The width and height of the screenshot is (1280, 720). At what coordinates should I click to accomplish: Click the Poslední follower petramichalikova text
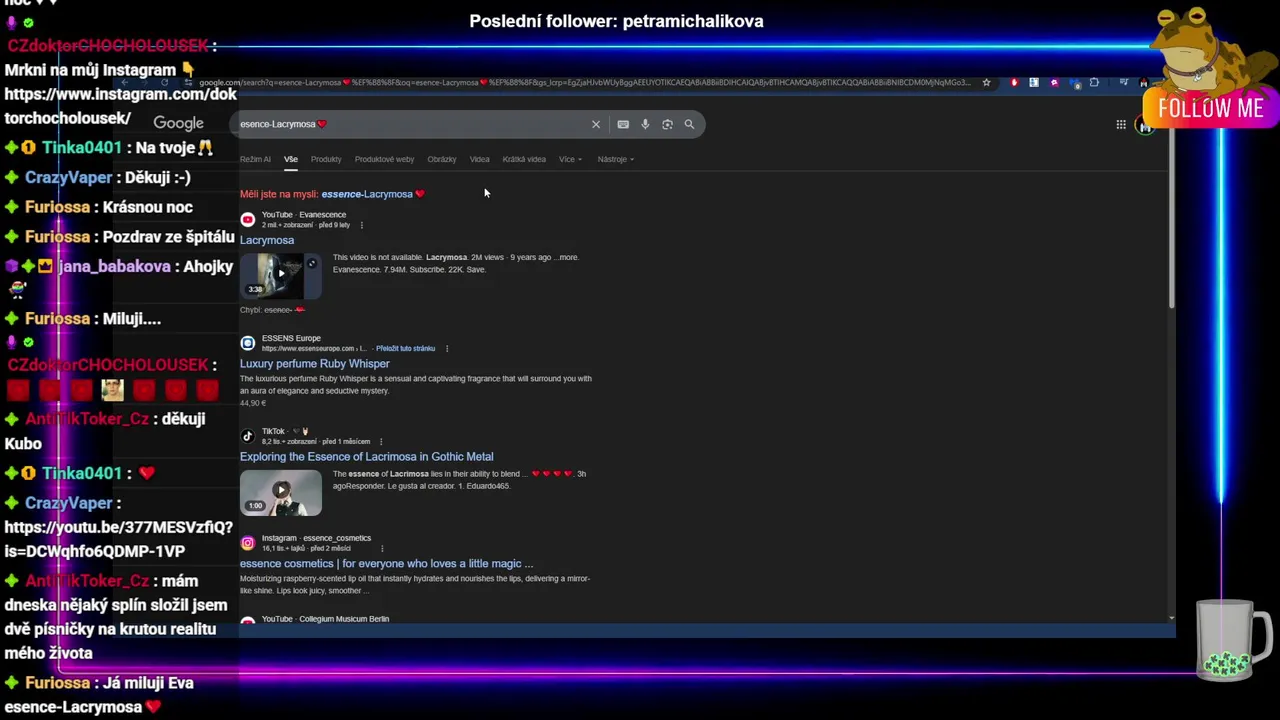616,21
